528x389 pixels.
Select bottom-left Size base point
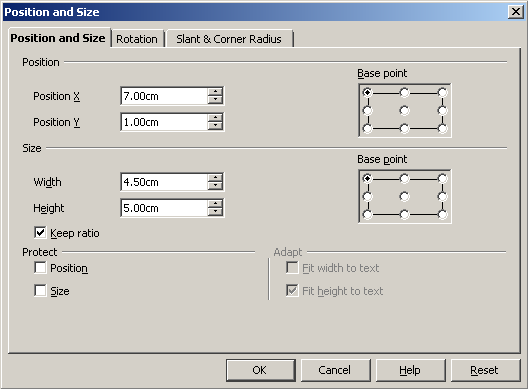[367, 214]
